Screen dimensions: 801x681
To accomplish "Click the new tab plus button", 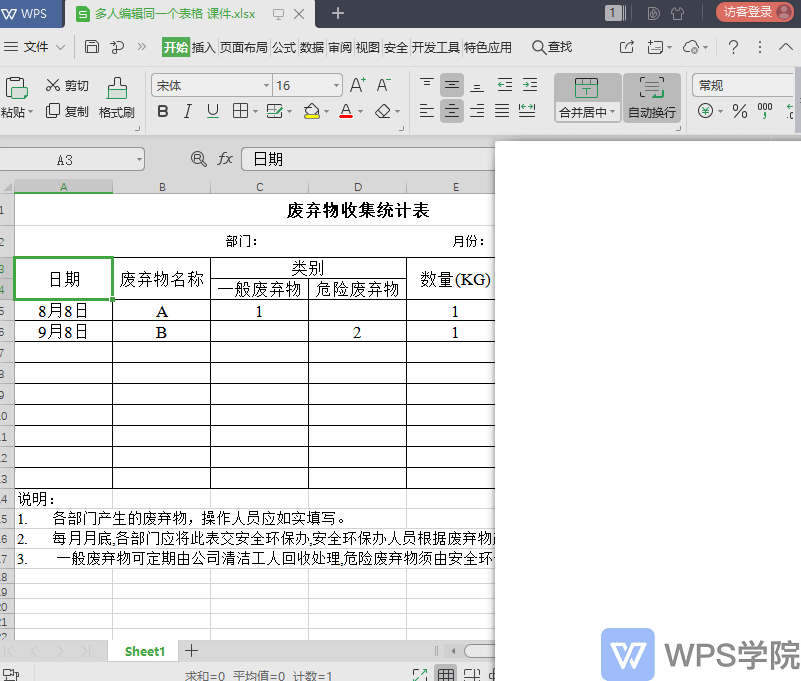I will pyautogui.click(x=338, y=13).
